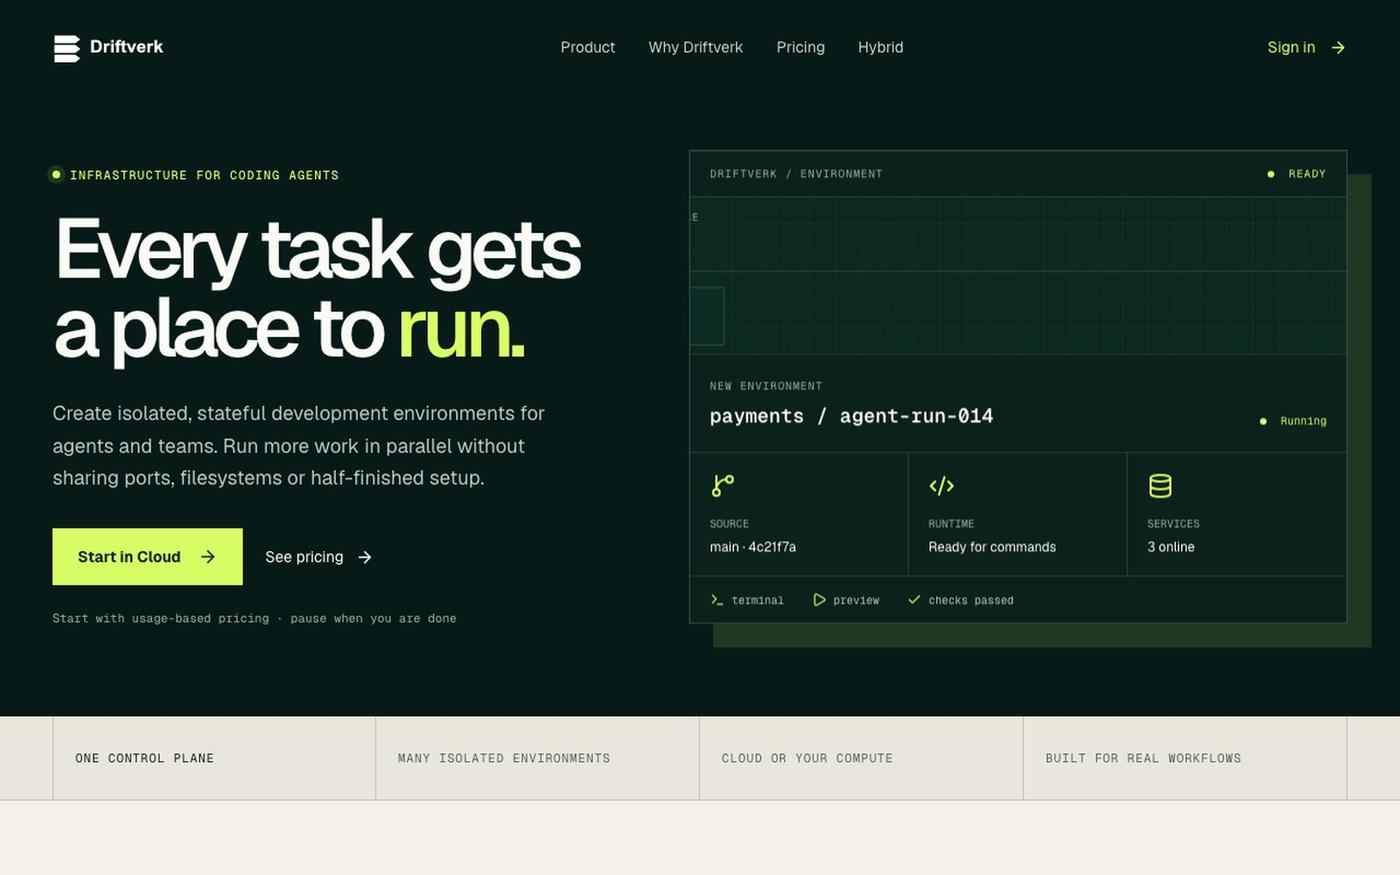Click the RUNTIME label

pyautogui.click(x=951, y=524)
